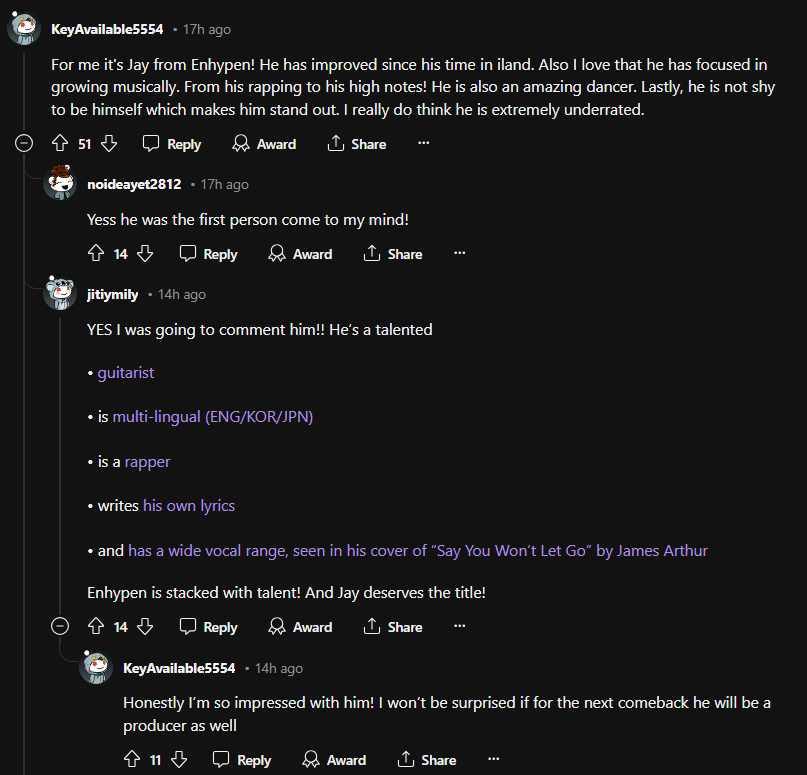The image size is (807, 775).
Task: Downvote the comment with 51 upvotes
Action: click(x=109, y=143)
